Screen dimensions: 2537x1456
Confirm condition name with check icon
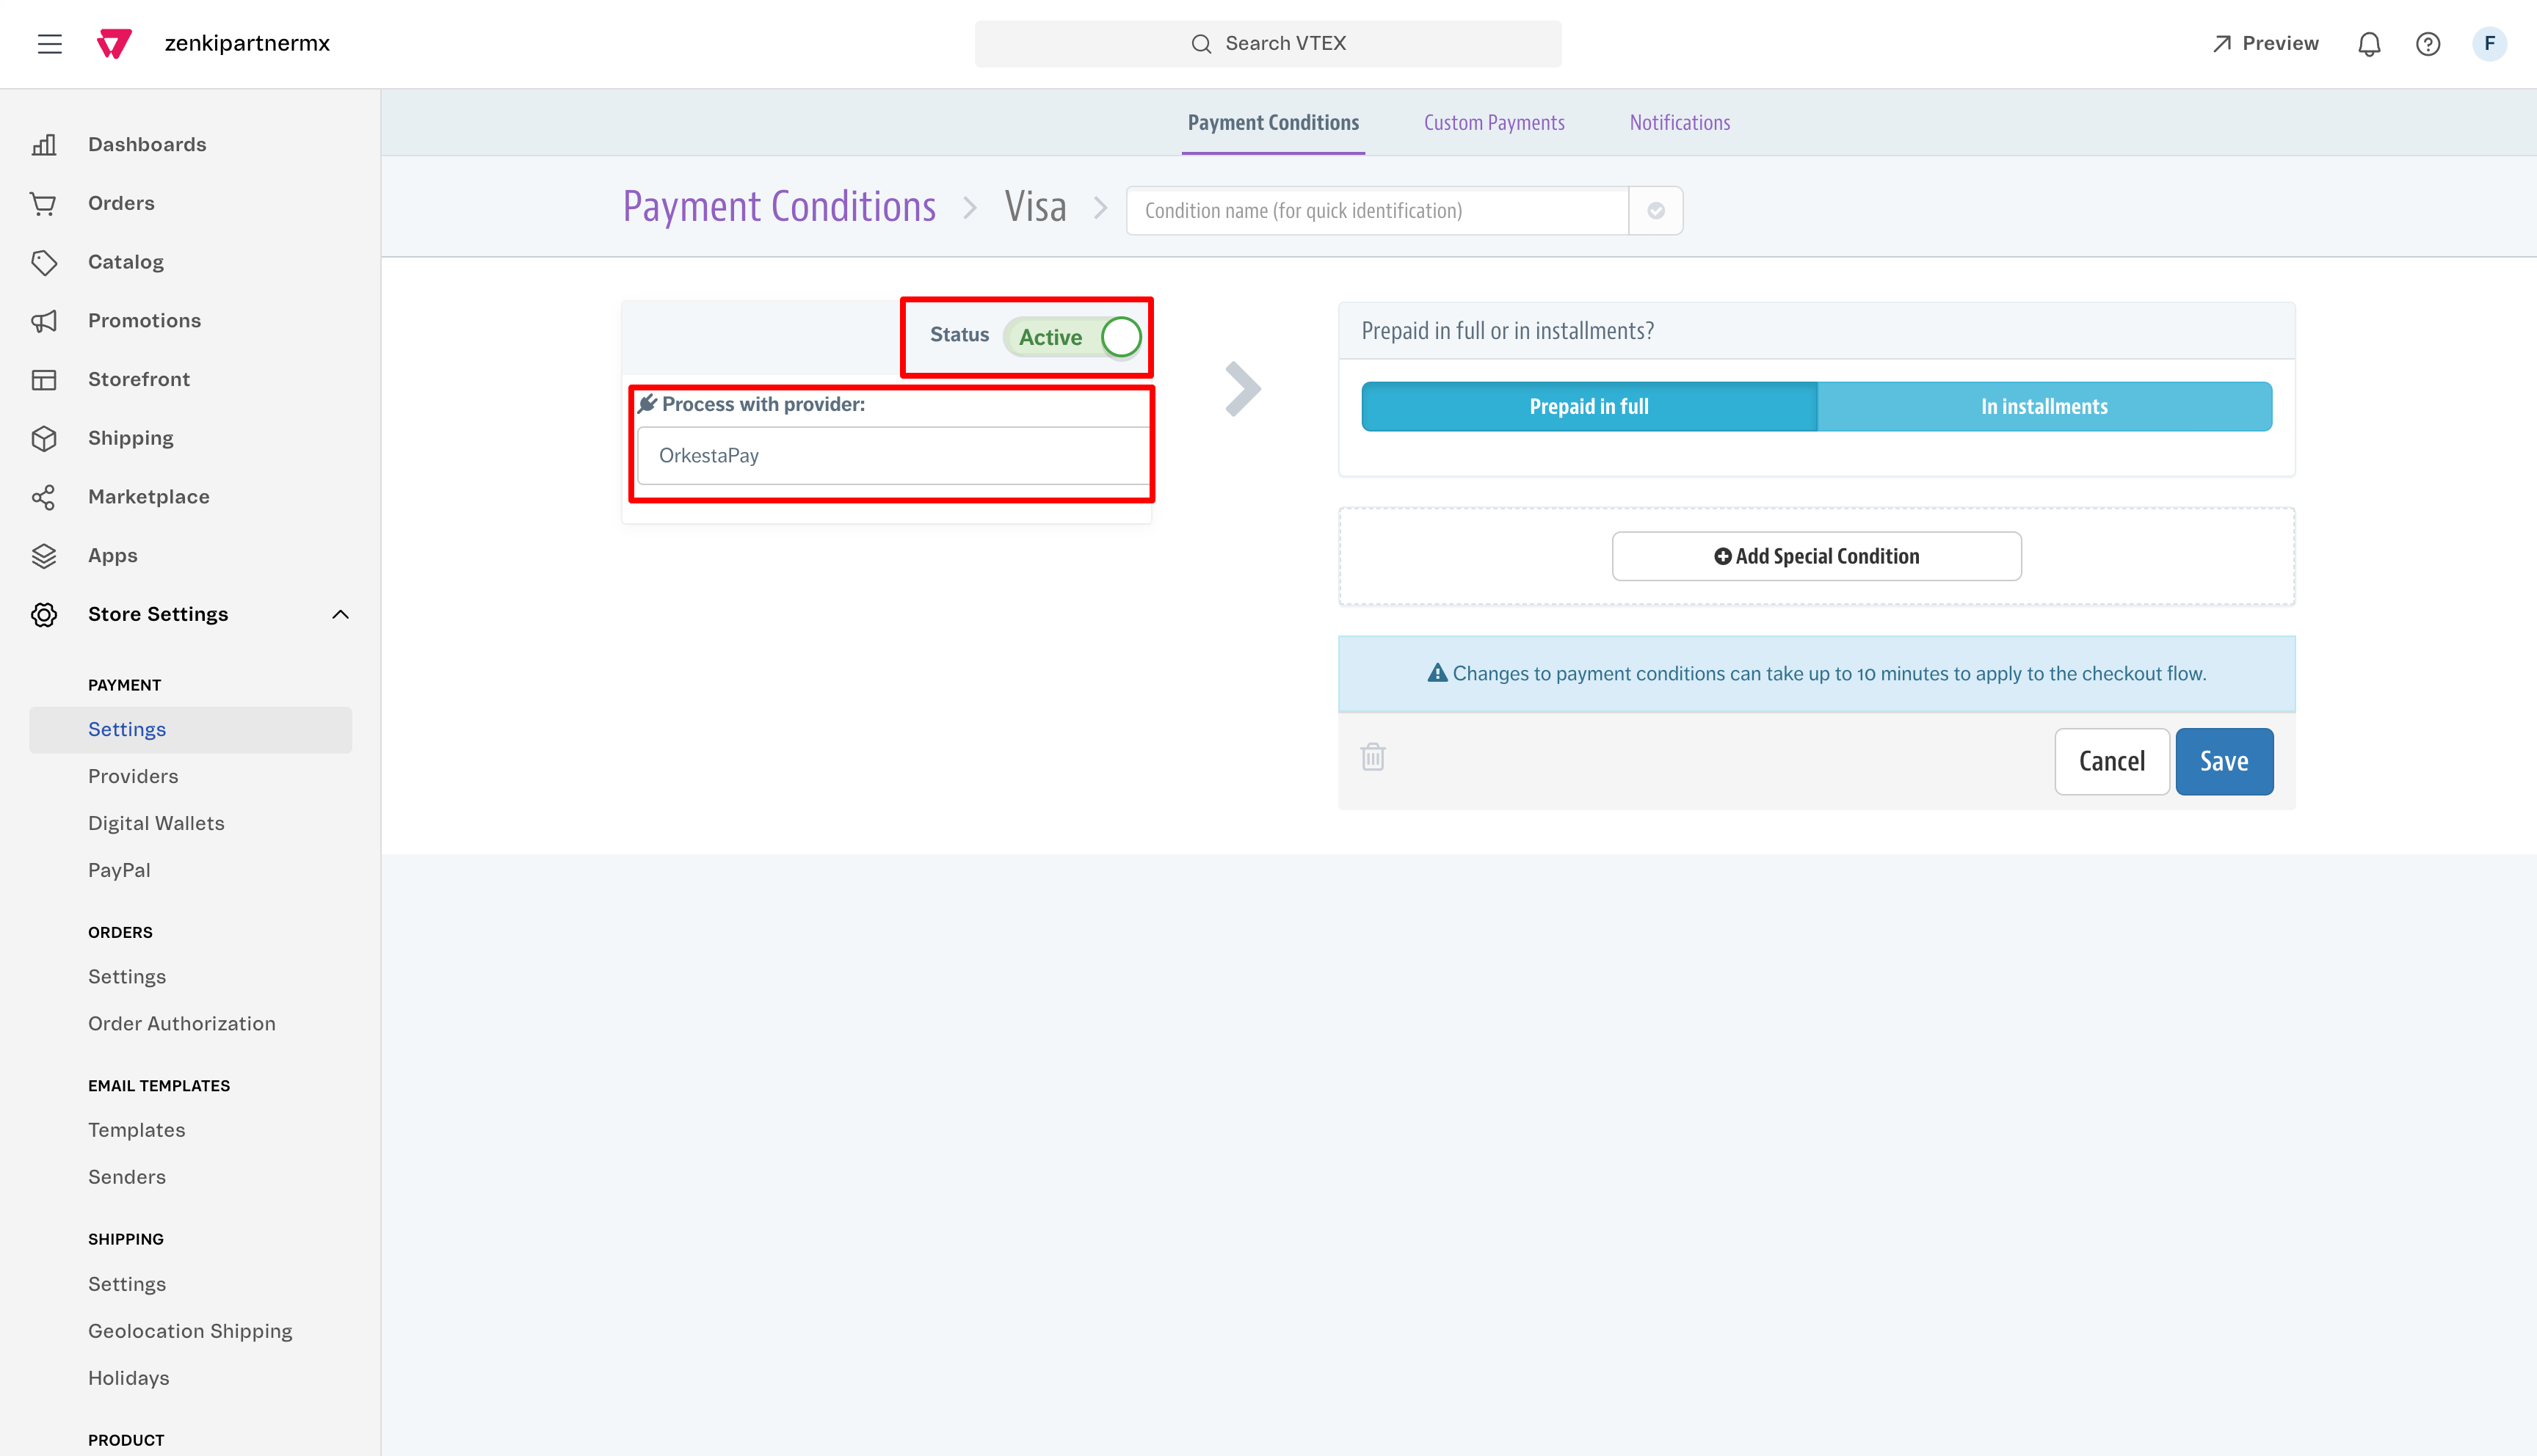point(1656,211)
